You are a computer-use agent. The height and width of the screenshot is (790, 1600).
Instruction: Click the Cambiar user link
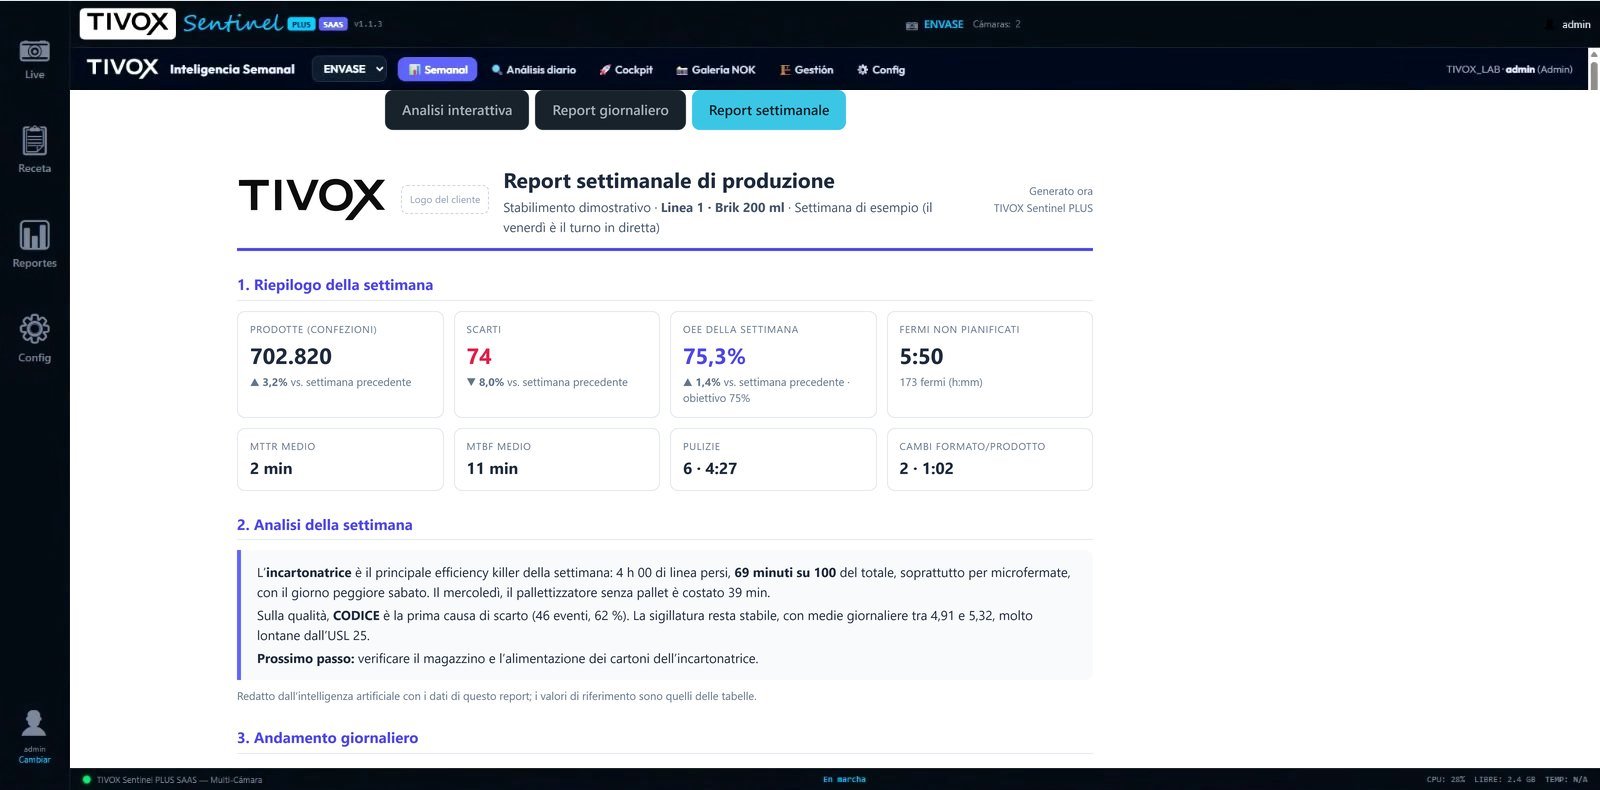click(x=34, y=760)
